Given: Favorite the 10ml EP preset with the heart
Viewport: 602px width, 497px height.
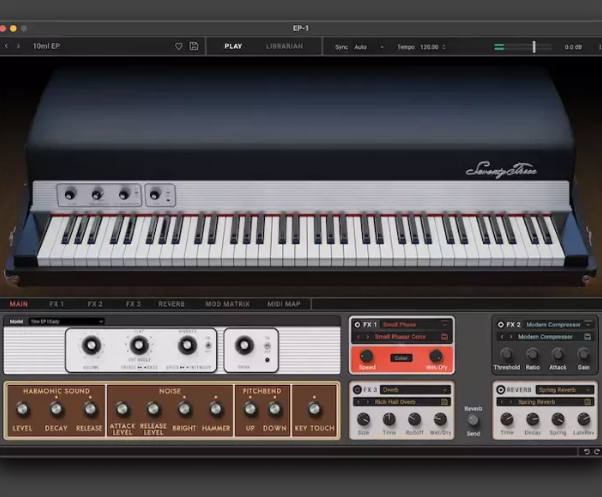Looking at the screenshot, I should (179, 46).
